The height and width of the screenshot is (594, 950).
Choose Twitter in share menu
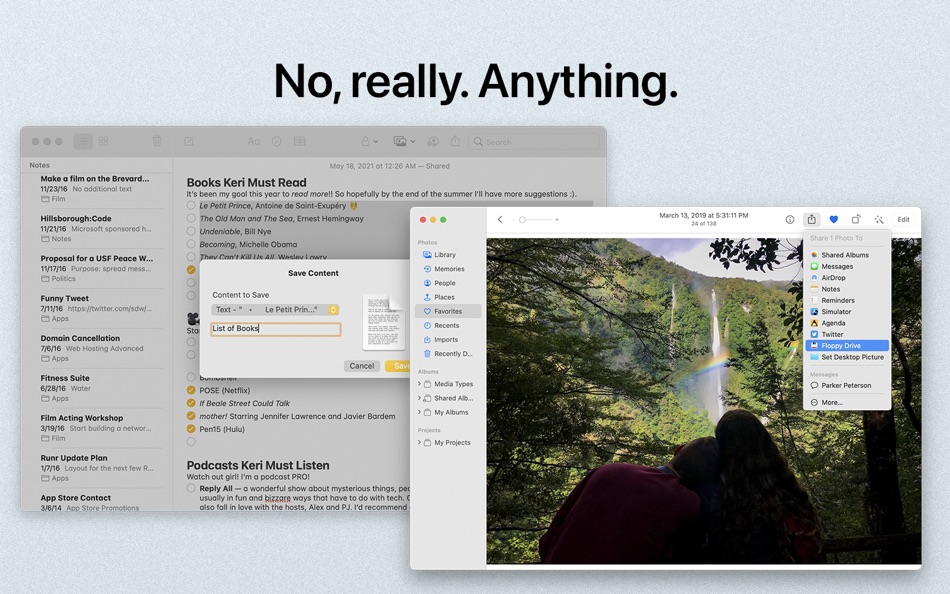(845, 334)
